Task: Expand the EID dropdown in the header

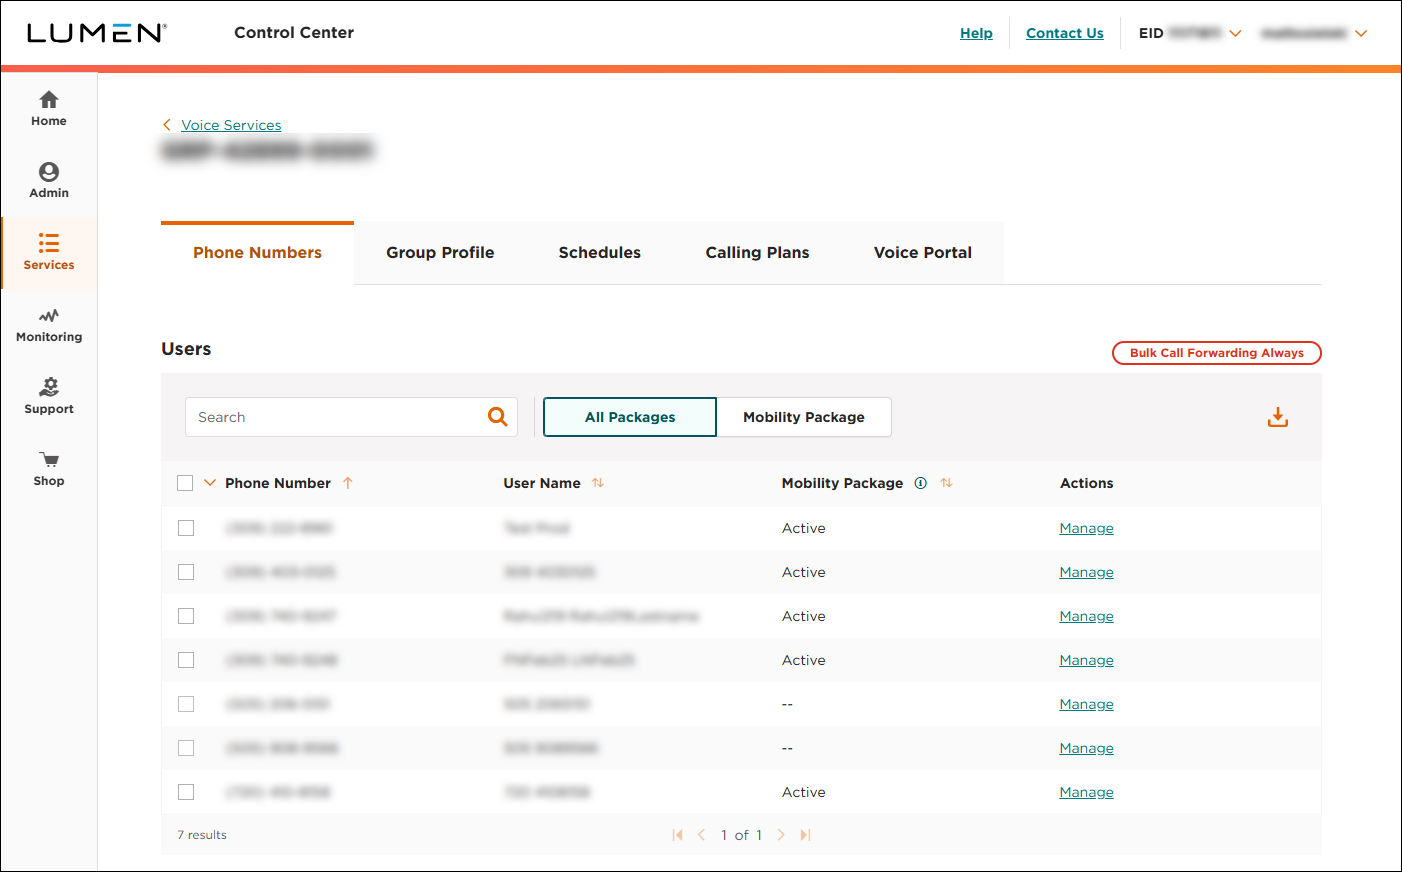Action: pos(1236,33)
